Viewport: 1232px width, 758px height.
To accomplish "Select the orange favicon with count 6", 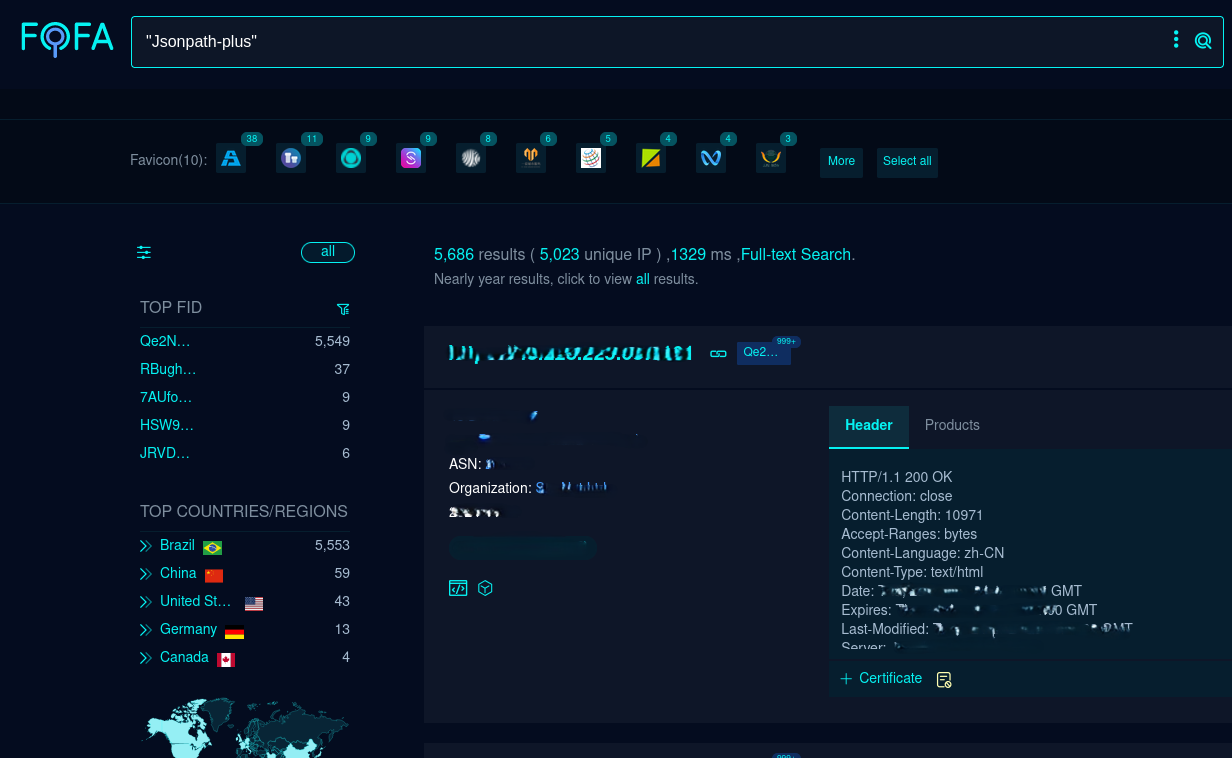I will coord(531,158).
